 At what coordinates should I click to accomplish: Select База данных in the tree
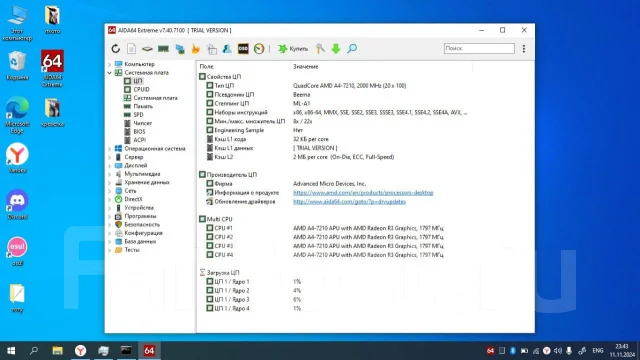140,242
